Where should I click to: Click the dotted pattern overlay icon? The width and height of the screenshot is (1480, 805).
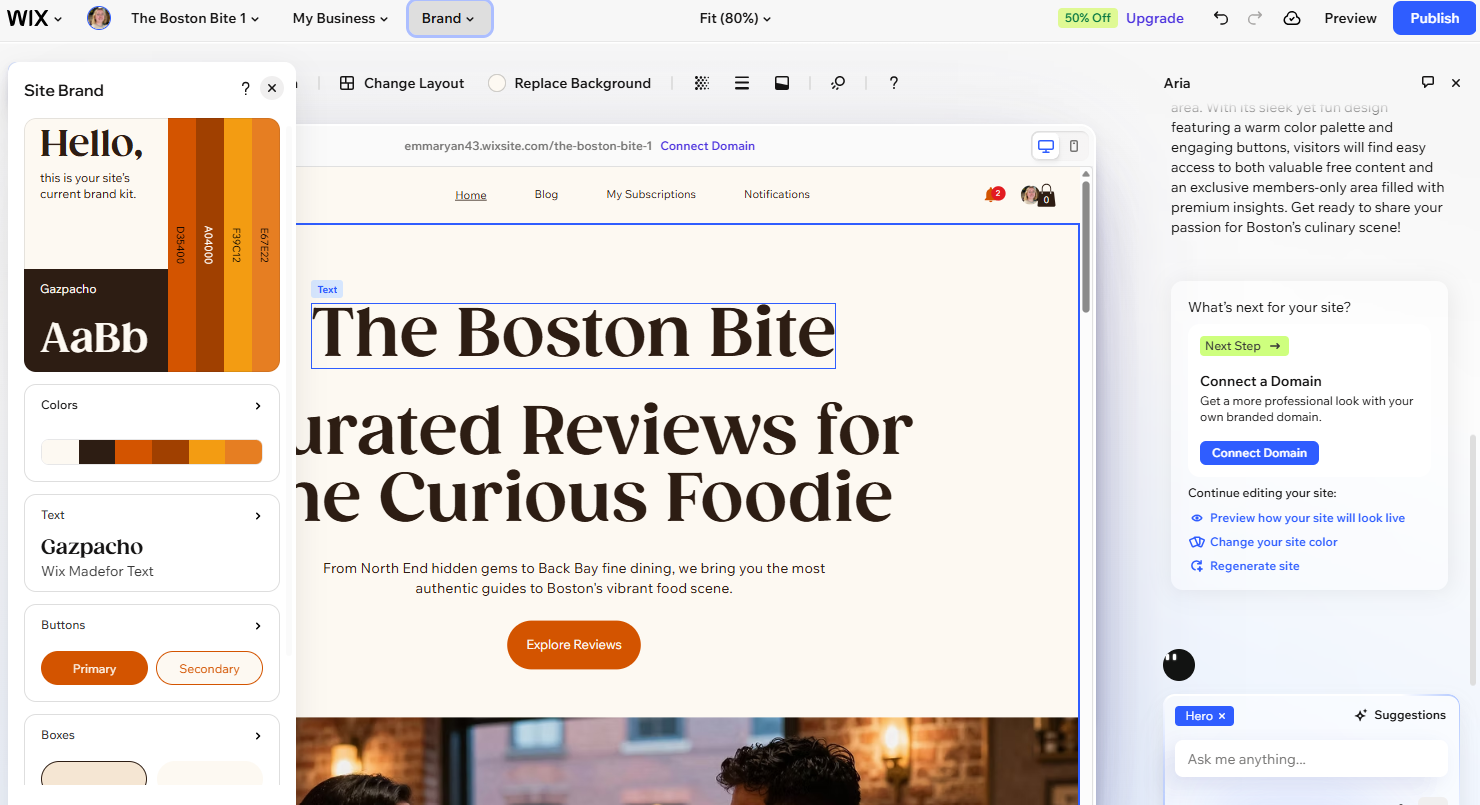click(x=702, y=83)
